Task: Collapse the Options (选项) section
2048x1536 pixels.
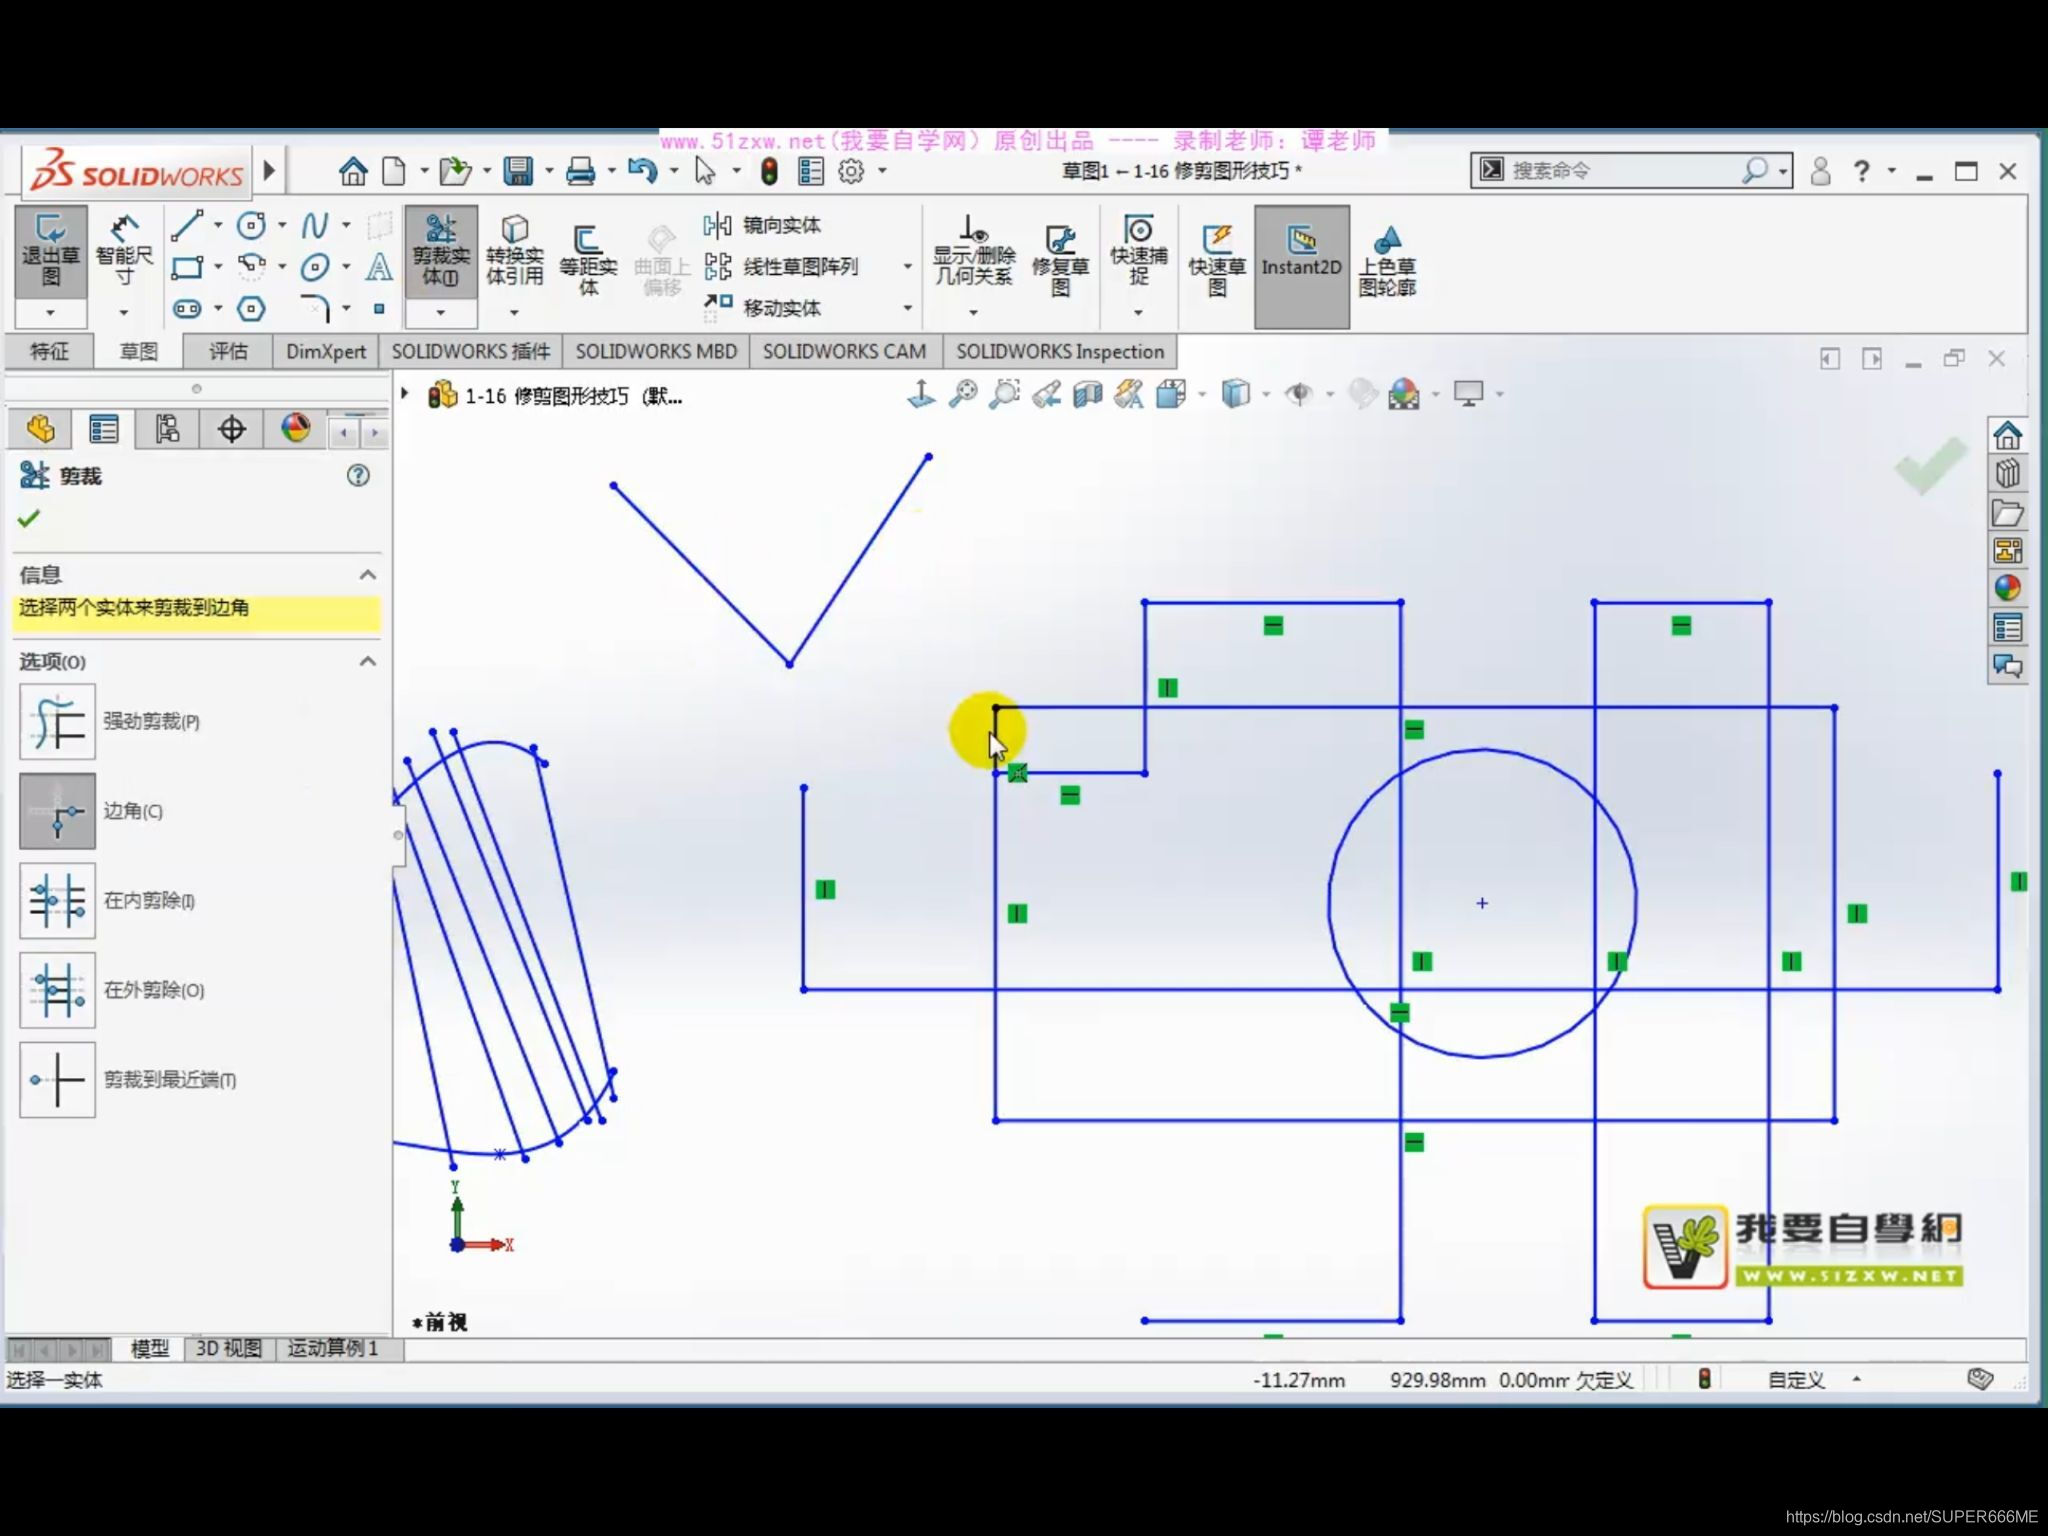Action: point(367,662)
